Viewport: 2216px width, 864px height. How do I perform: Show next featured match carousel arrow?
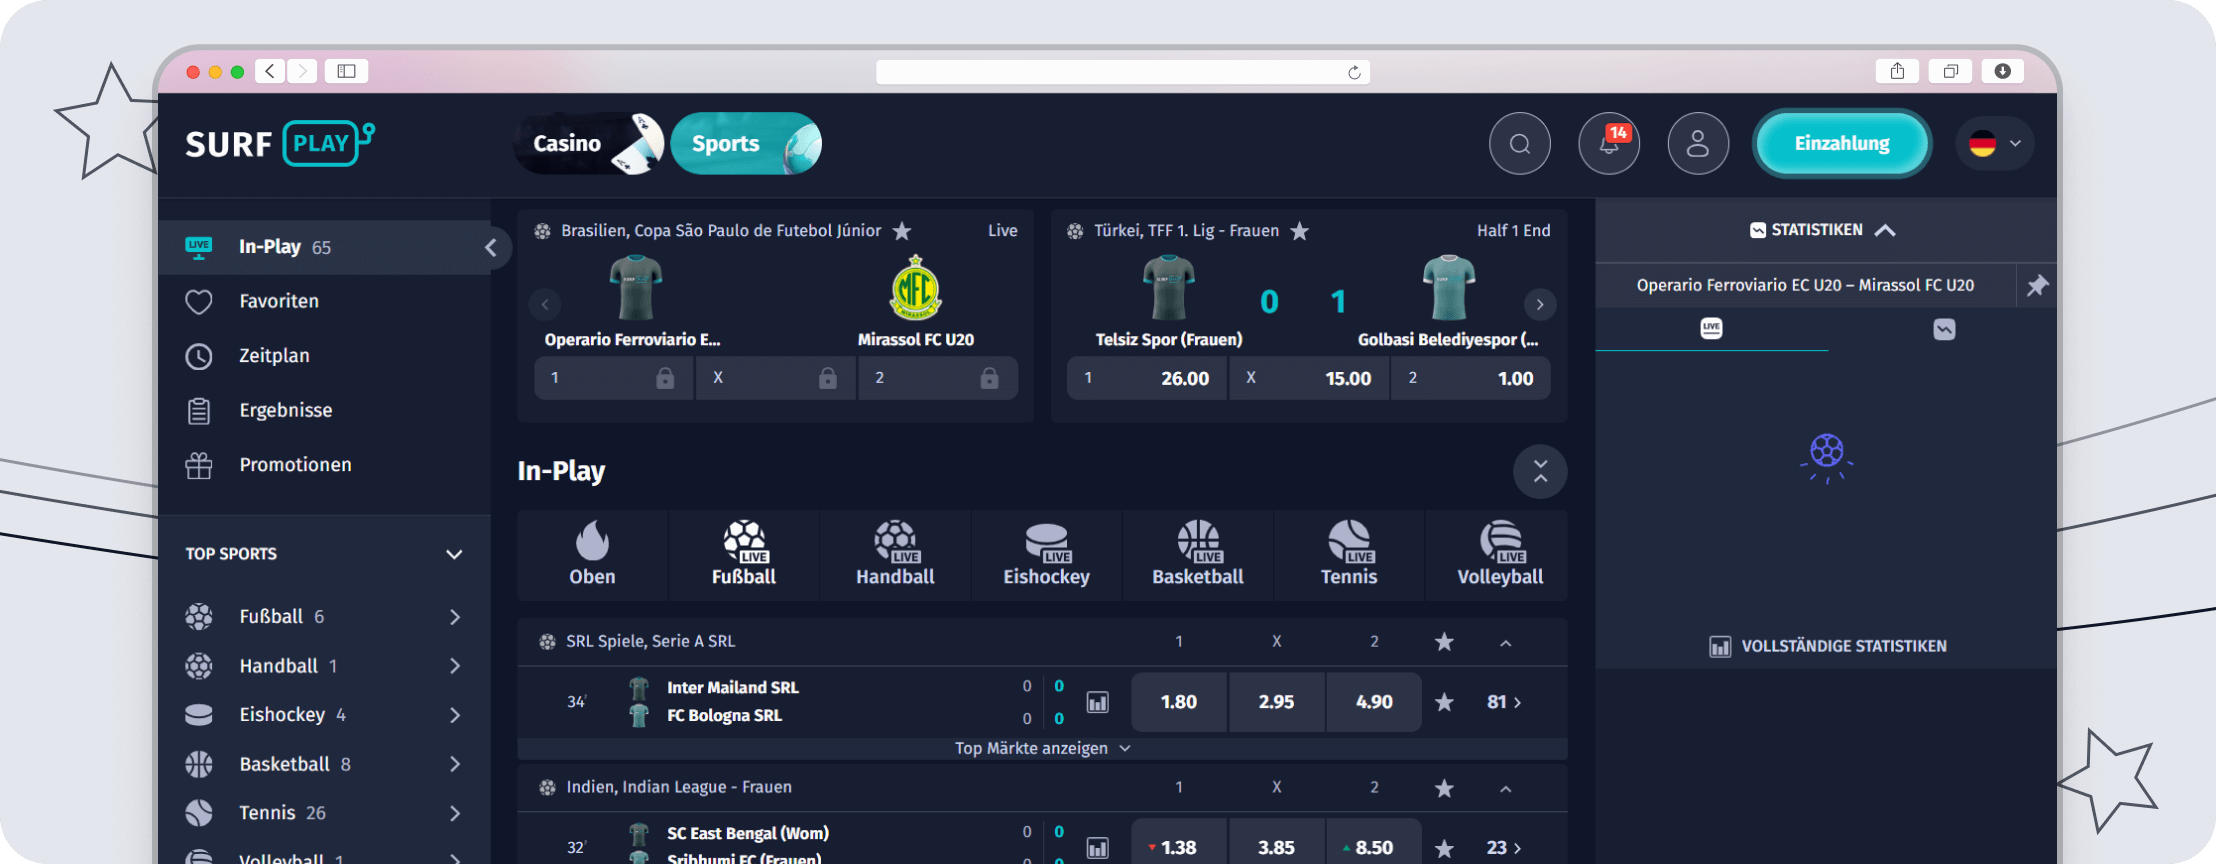[1540, 304]
